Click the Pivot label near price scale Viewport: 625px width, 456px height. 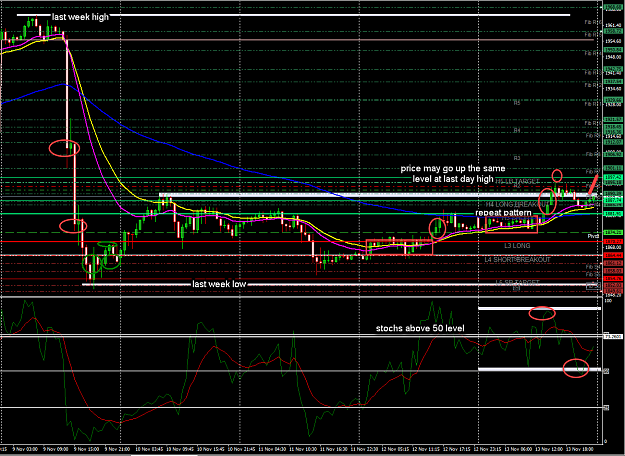pyautogui.click(x=594, y=236)
